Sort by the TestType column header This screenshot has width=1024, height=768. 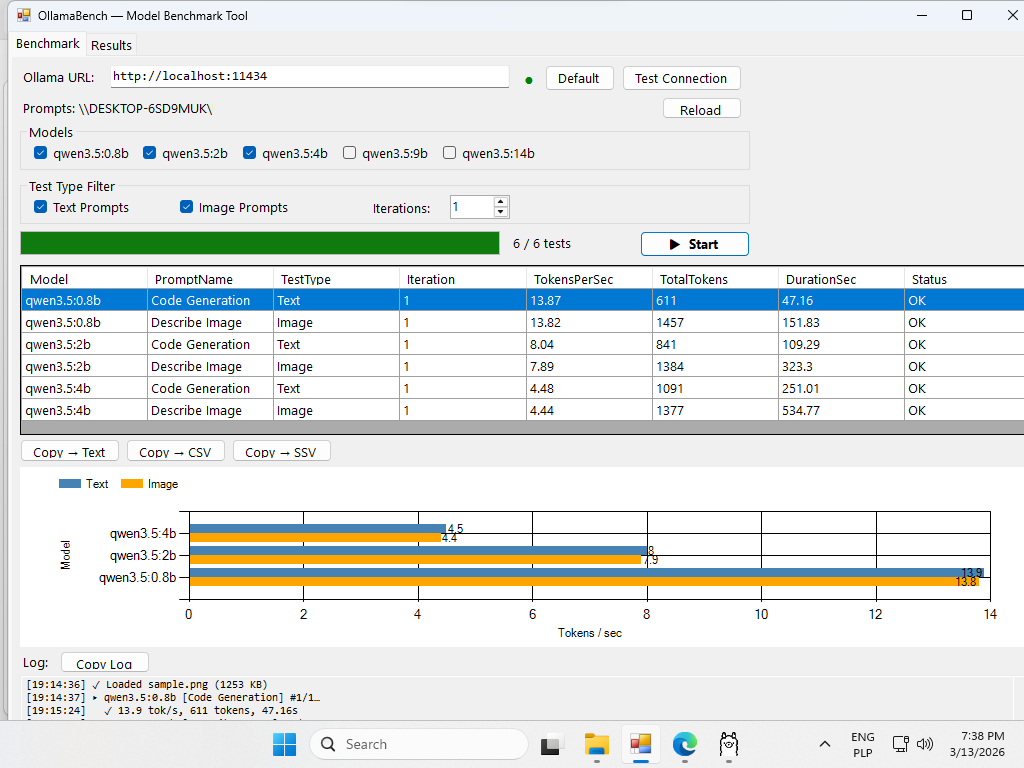336,279
